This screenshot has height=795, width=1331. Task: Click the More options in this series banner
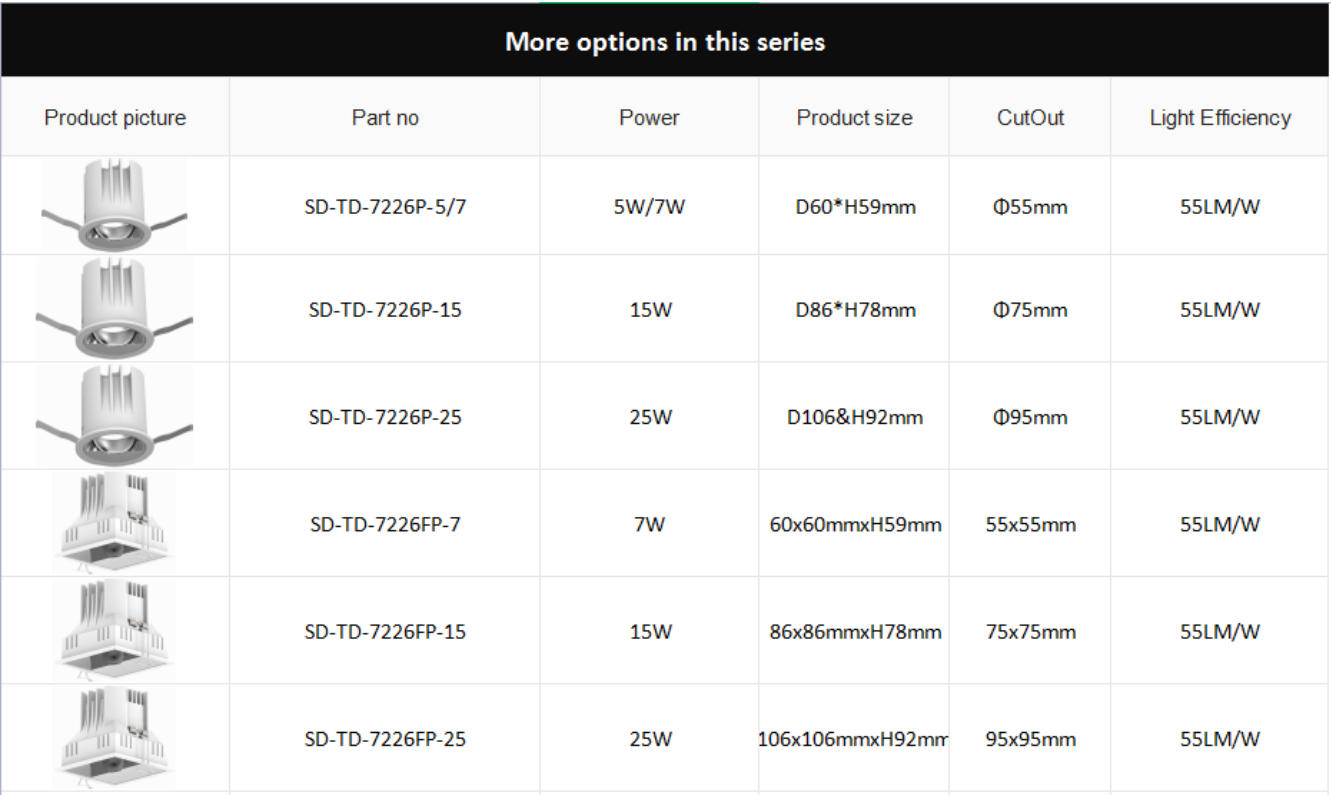pos(665,41)
